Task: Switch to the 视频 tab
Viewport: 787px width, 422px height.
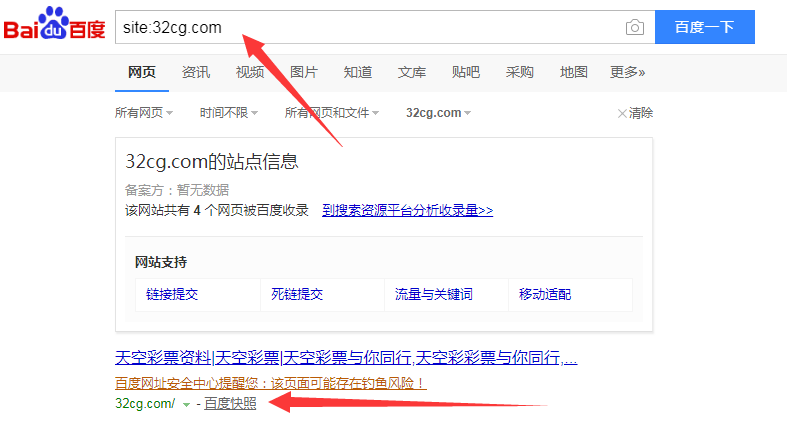Action: [250, 73]
